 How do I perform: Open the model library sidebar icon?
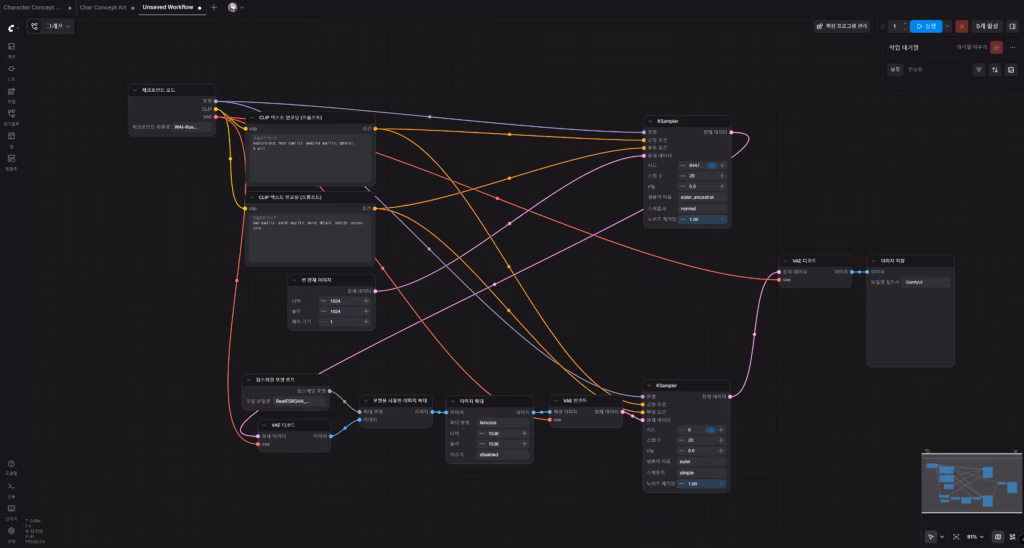pos(11,91)
